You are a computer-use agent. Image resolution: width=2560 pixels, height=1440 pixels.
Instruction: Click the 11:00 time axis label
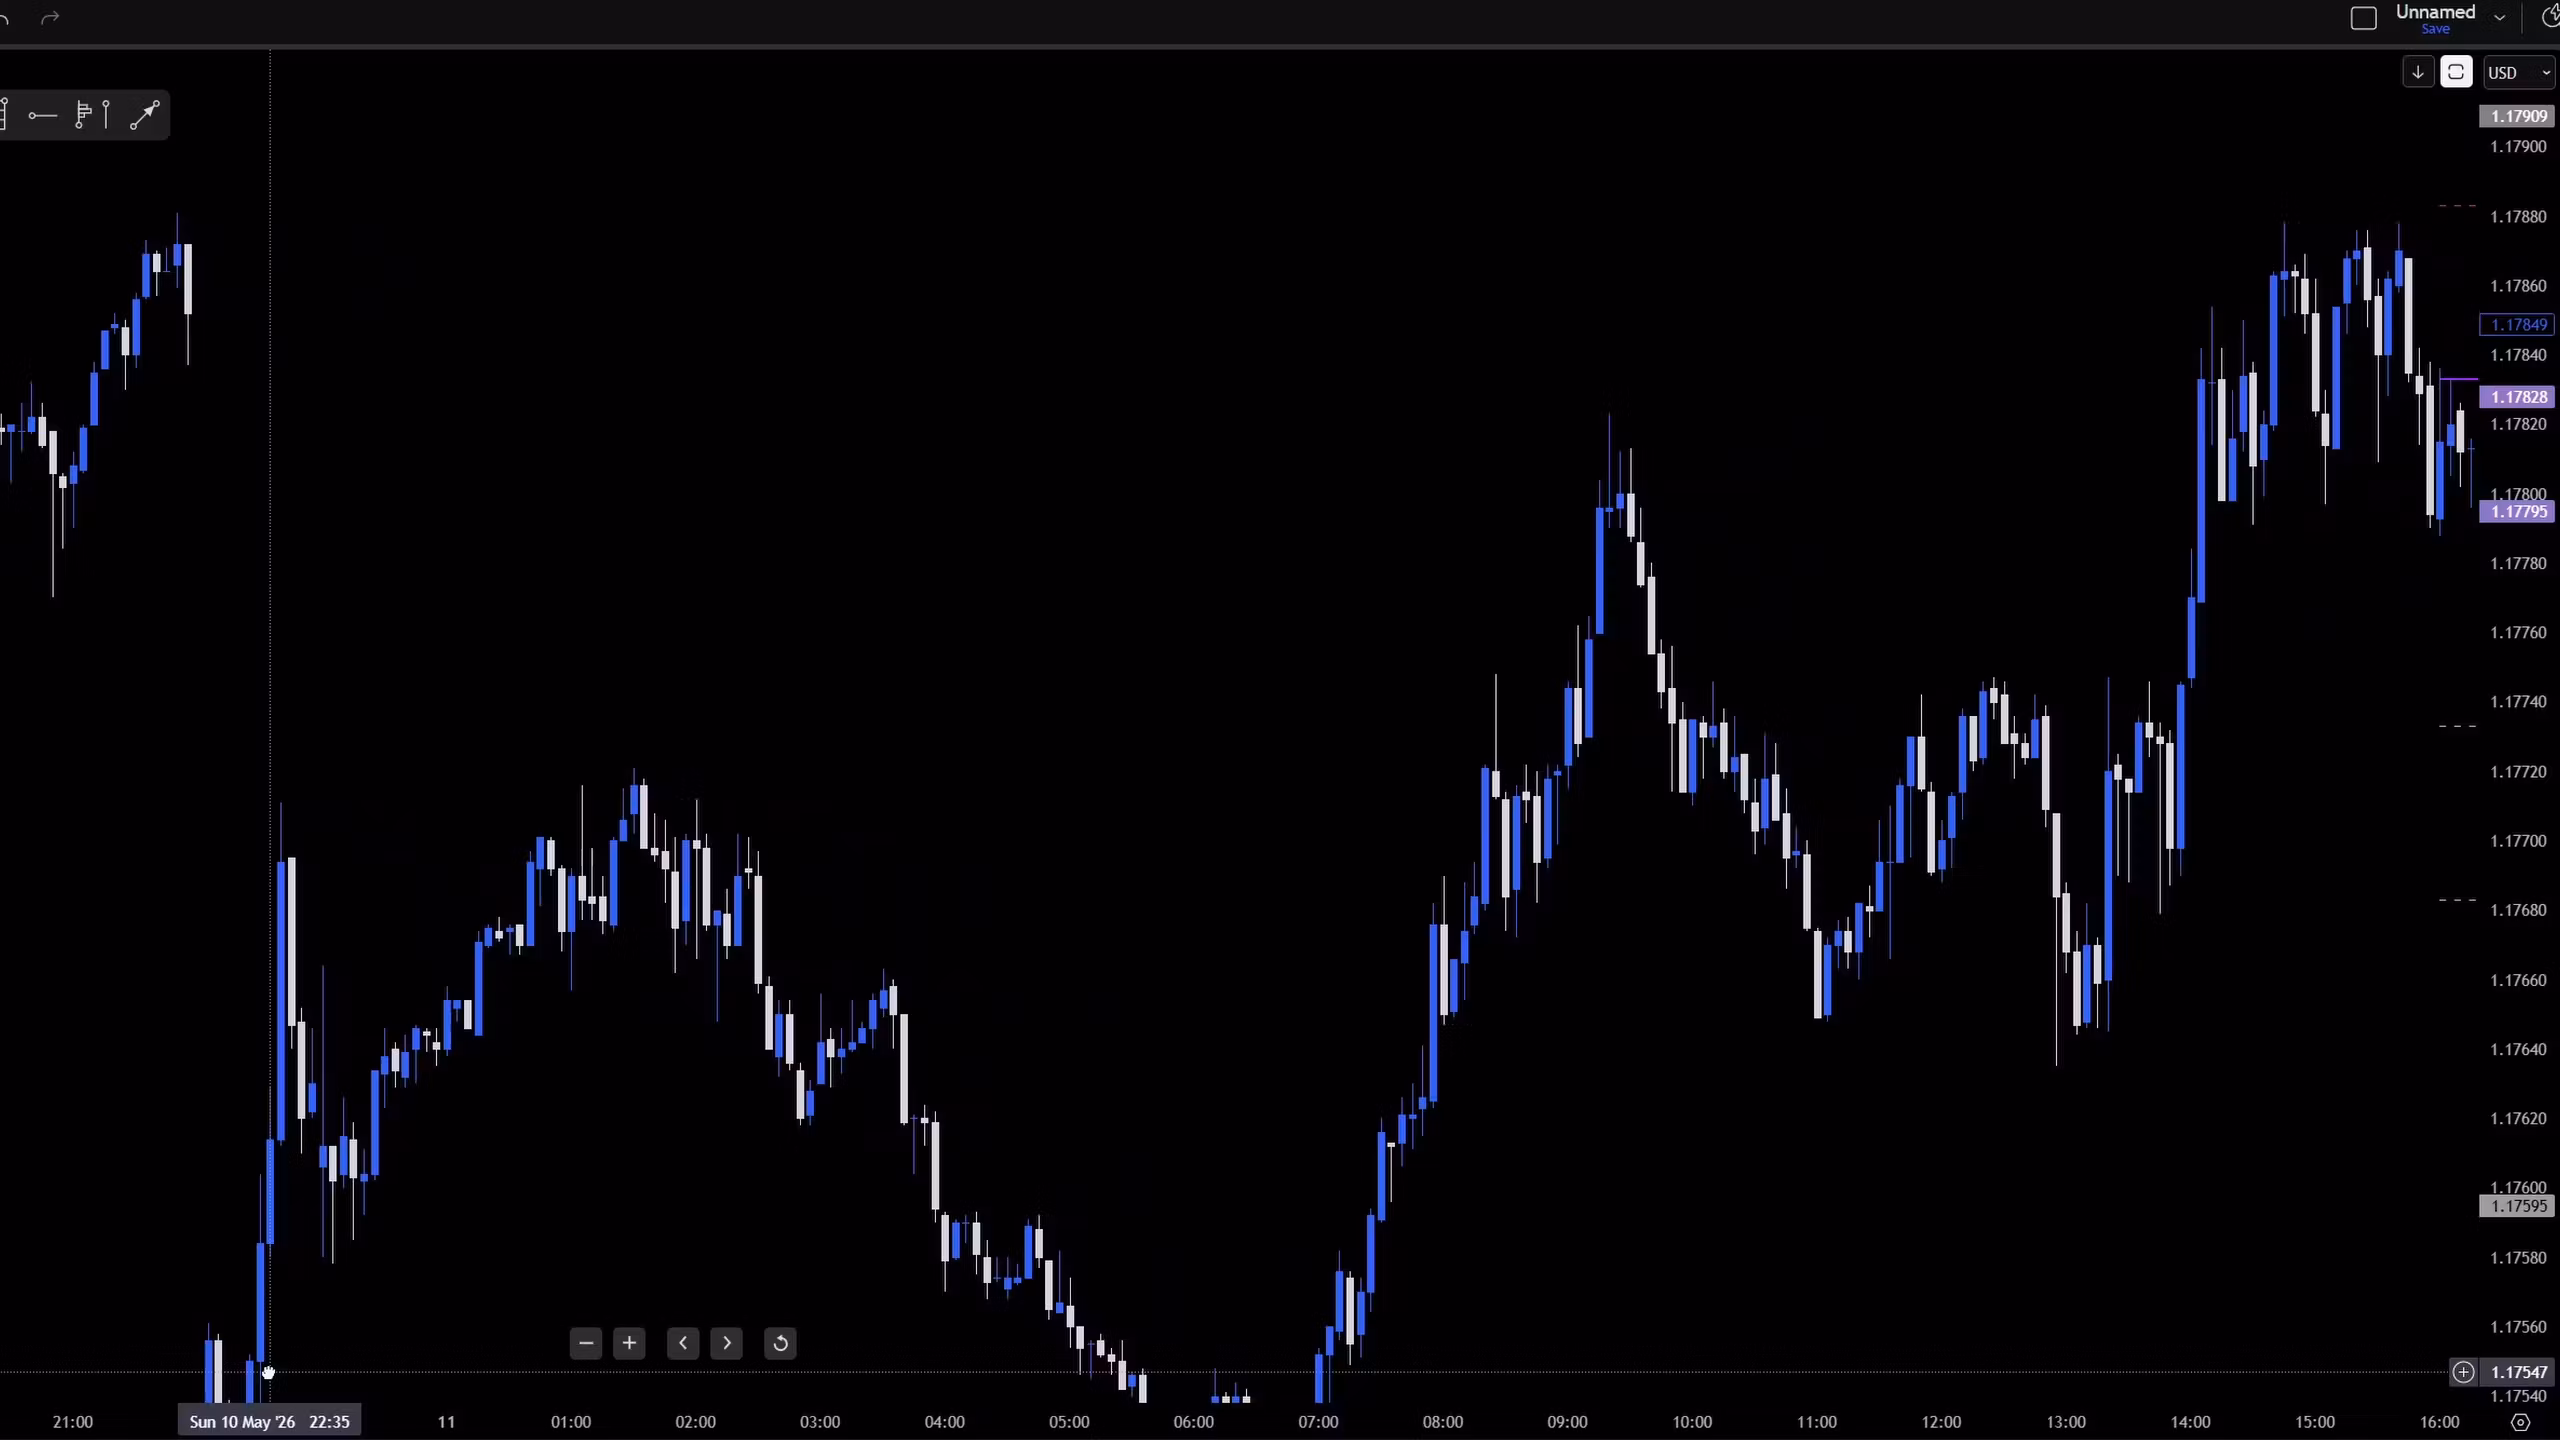click(1817, 1422)
